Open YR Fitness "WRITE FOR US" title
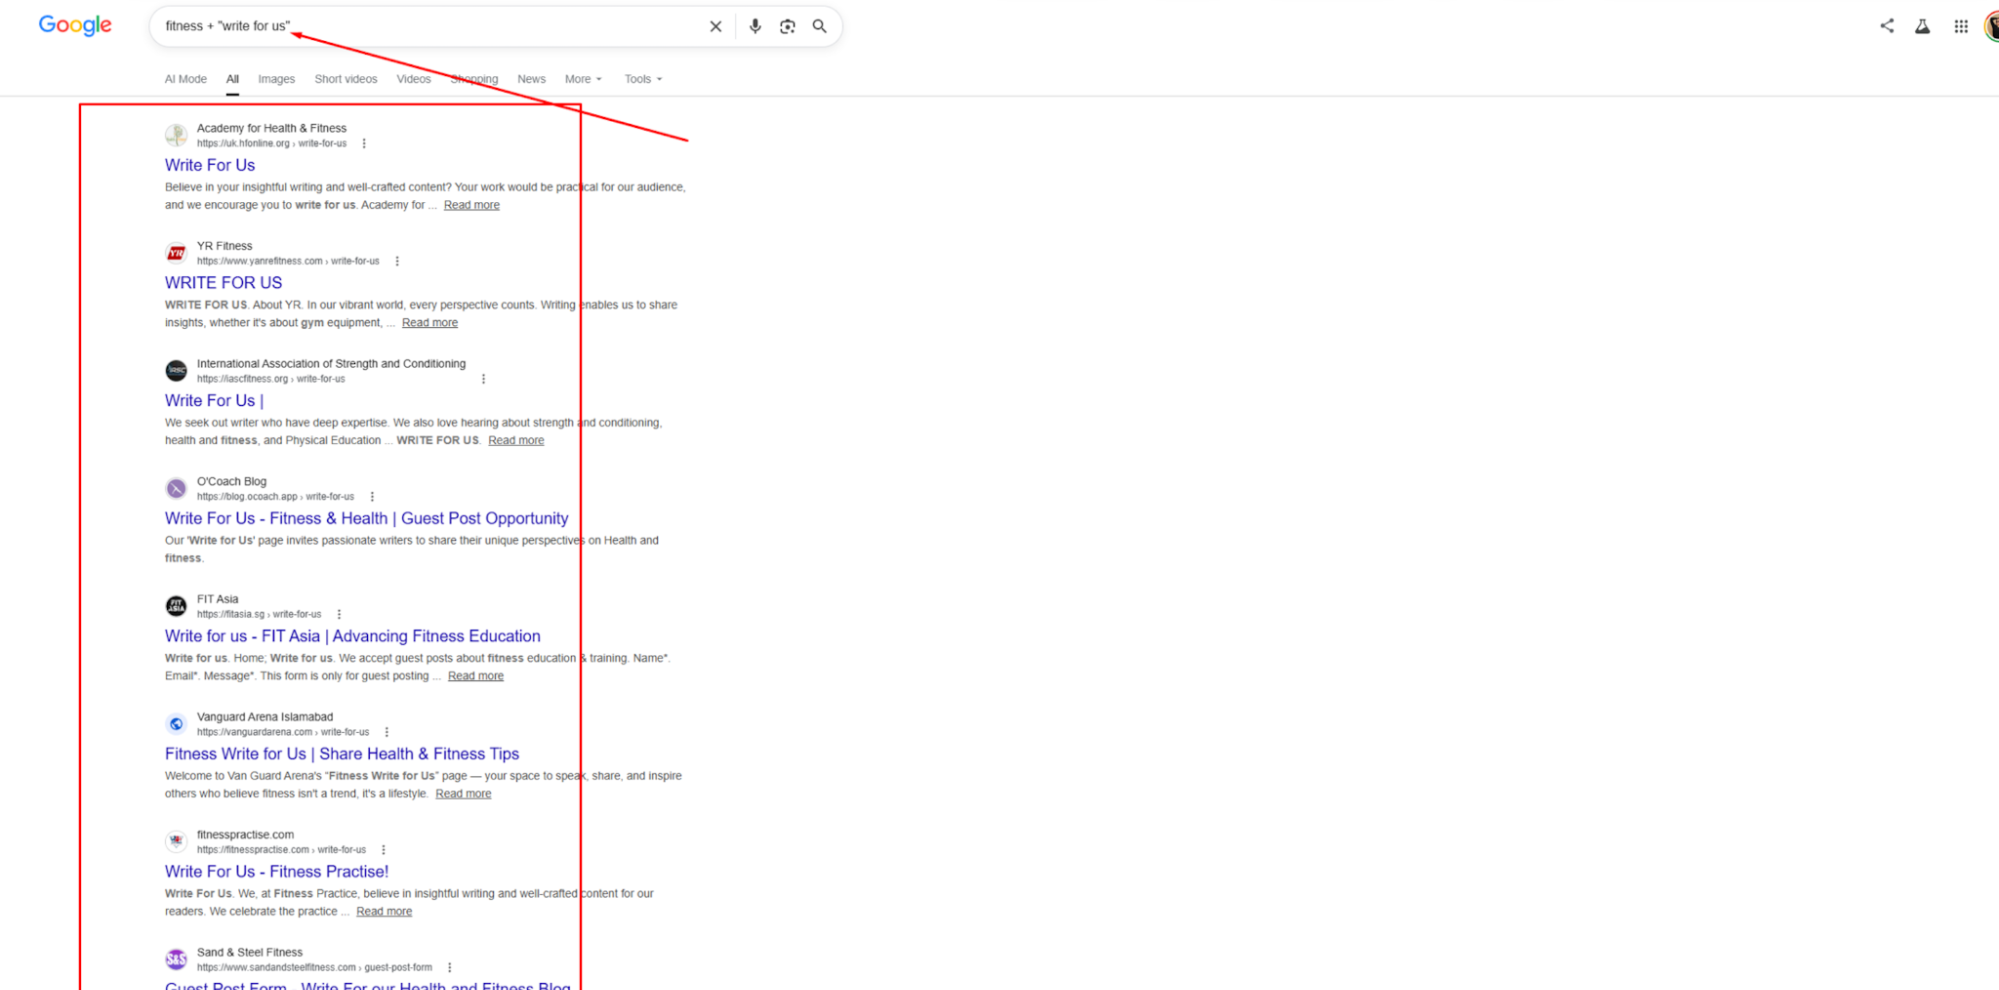Image resolution: width=1999 pixels, height=990 pixels. tap(223, 283)
